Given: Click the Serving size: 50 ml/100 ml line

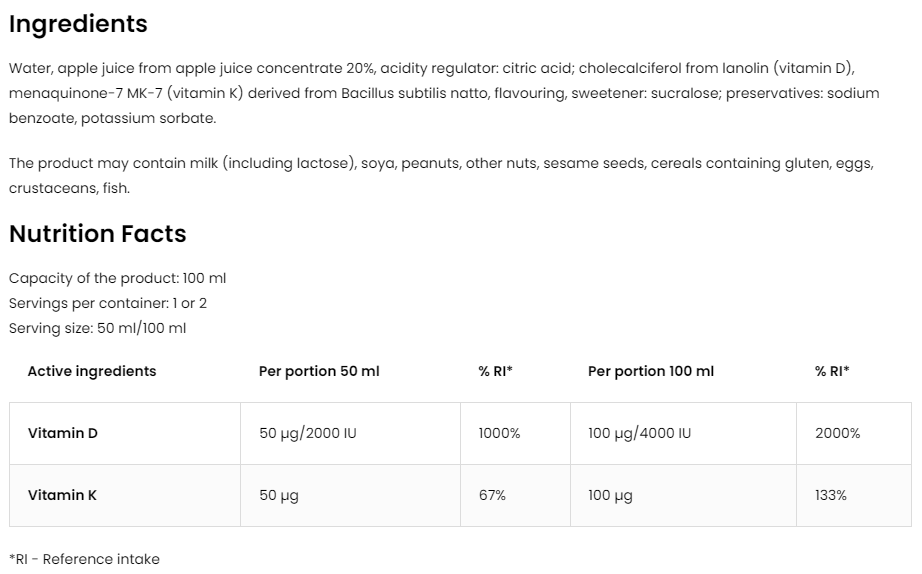Looking at the screenshot, I should coord(97,328).
